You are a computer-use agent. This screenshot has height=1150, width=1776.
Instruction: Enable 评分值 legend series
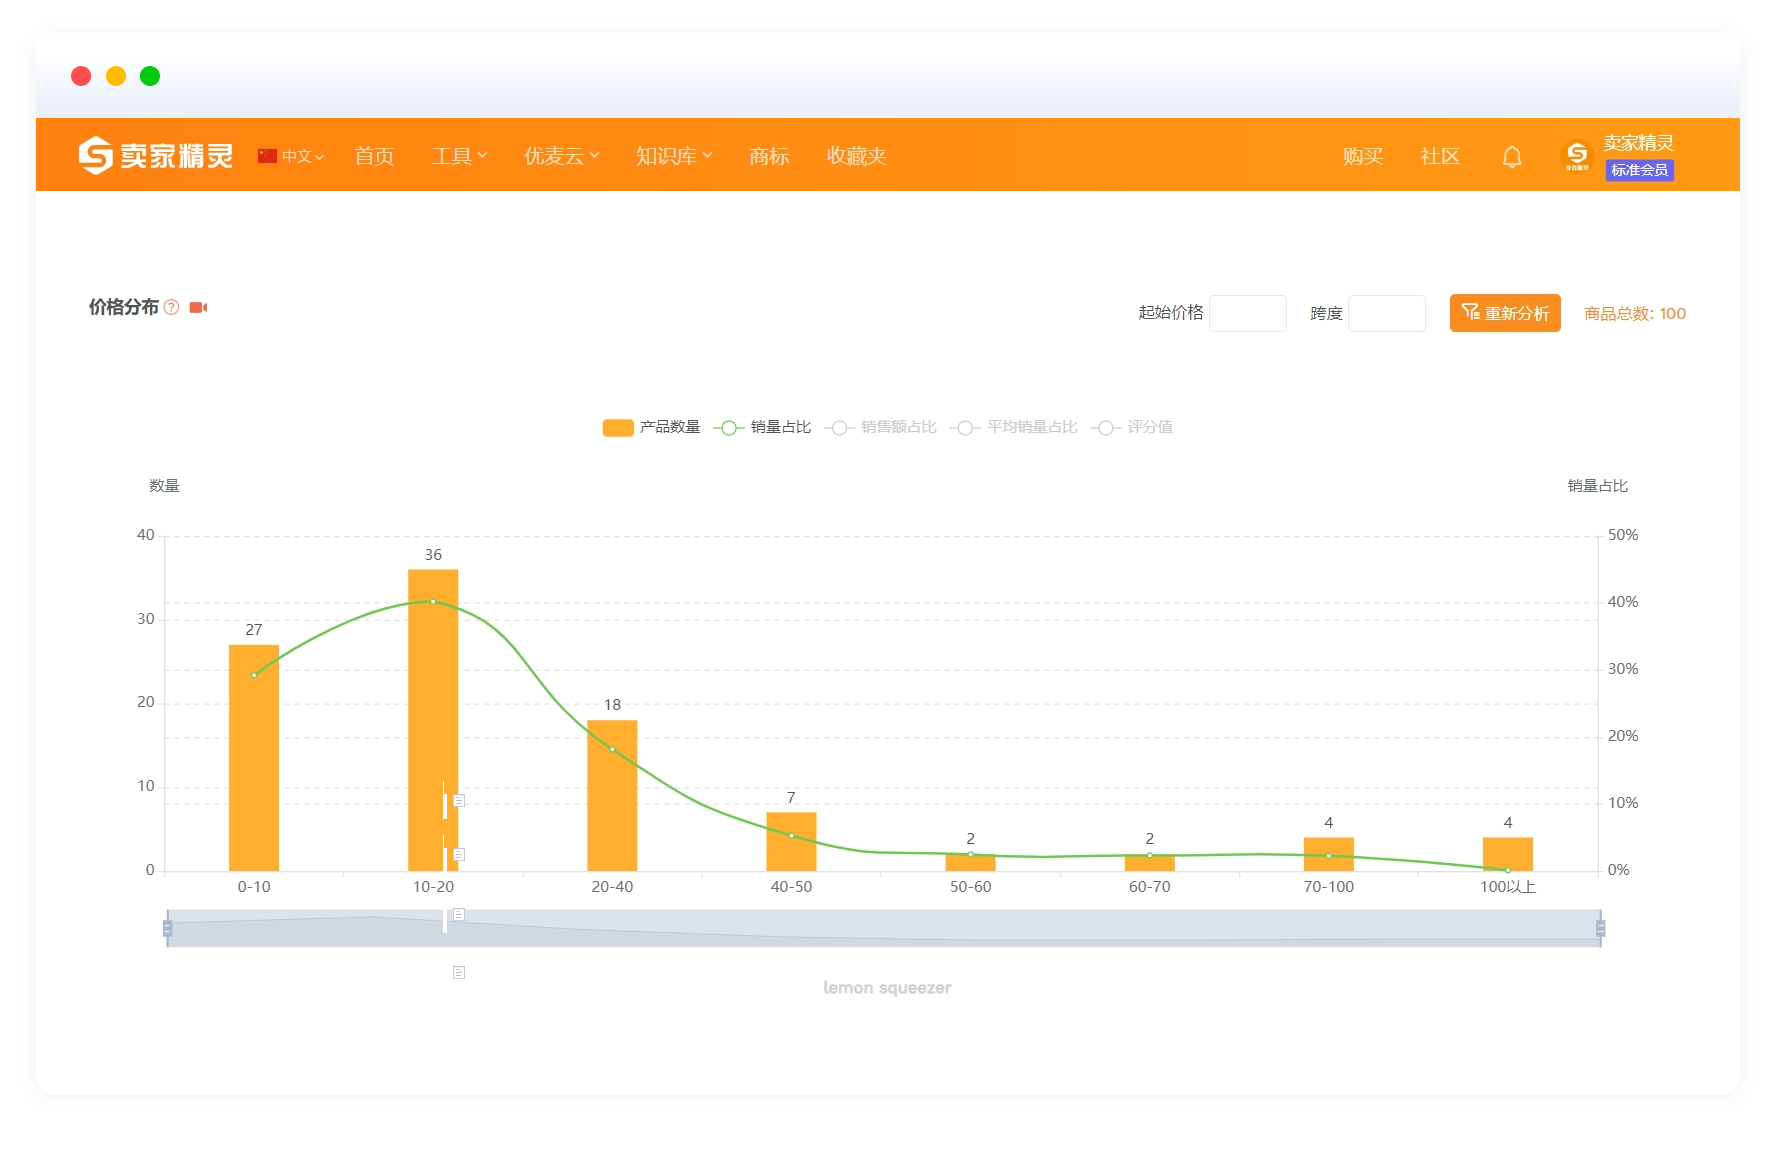pyautogui.click(x=1131, y=427)
